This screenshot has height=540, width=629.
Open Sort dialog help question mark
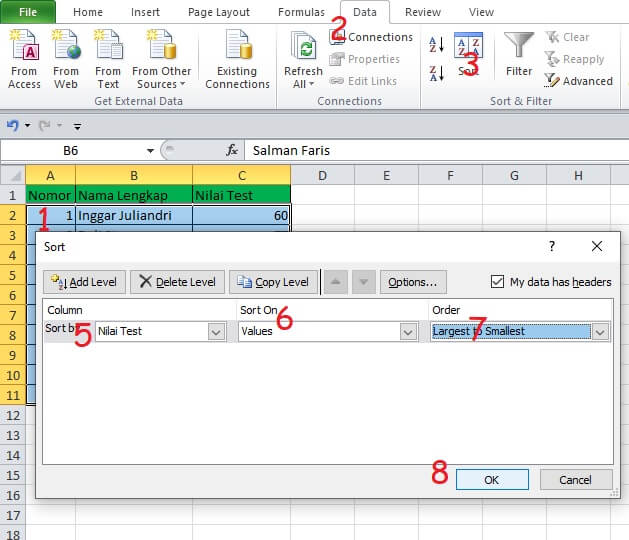pos(552,246)
